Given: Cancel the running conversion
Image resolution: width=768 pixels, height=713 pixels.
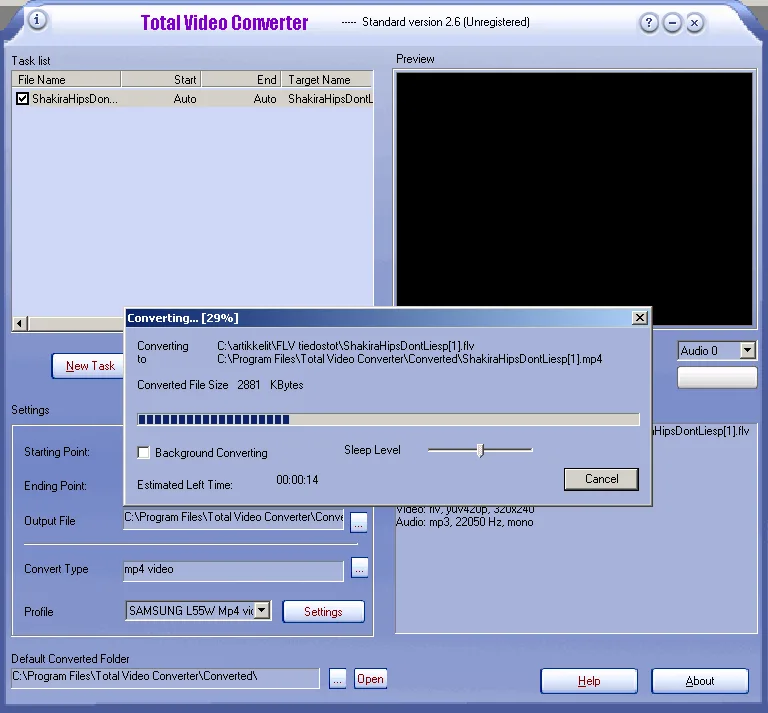Looking at the screenshot, I should pos(601,479).
